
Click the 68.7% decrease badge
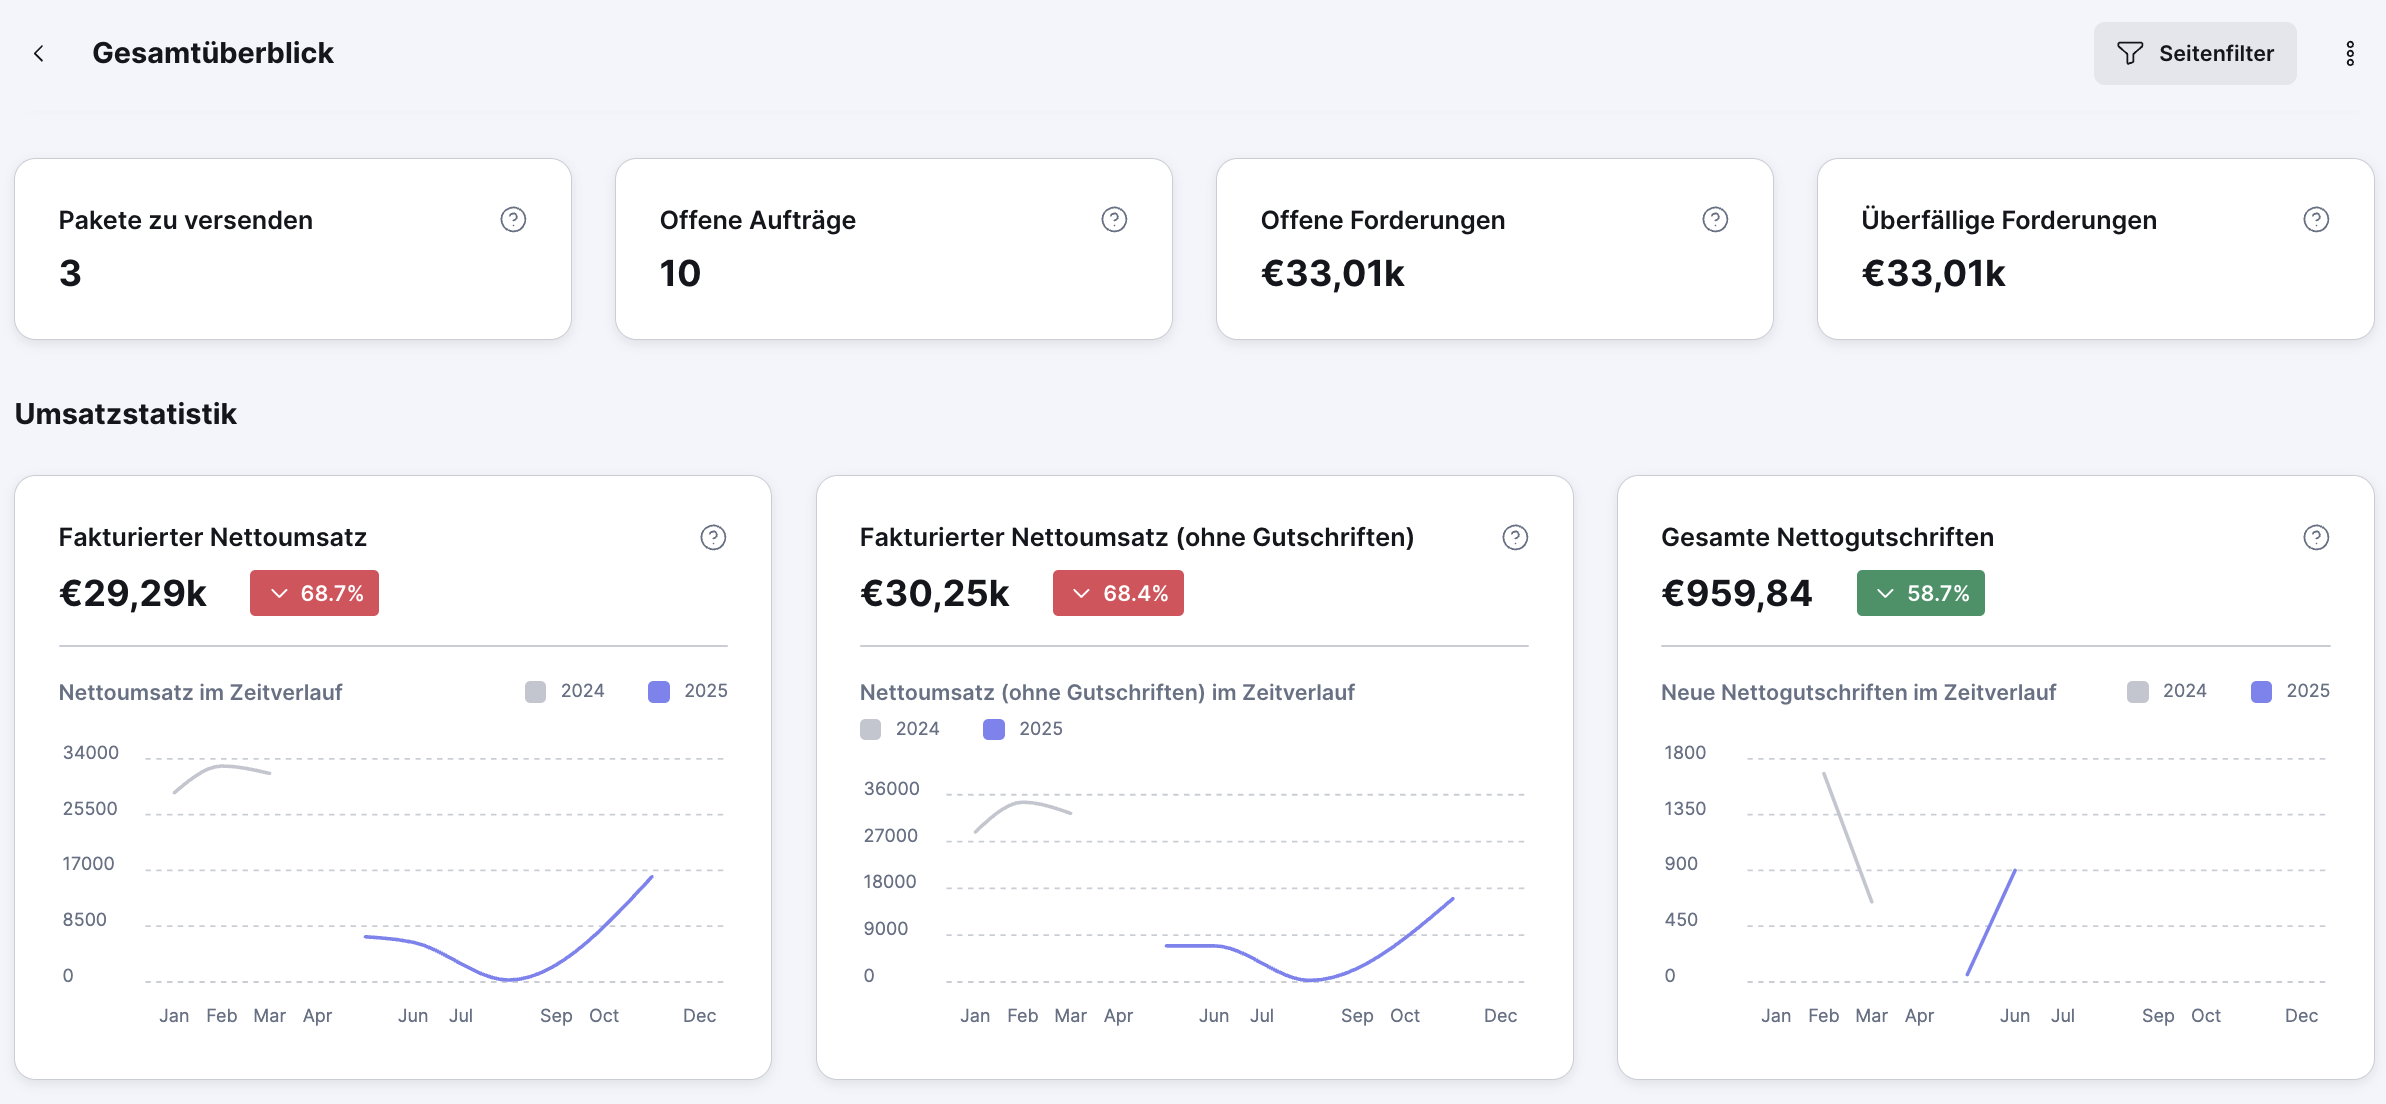pos(314,593)
